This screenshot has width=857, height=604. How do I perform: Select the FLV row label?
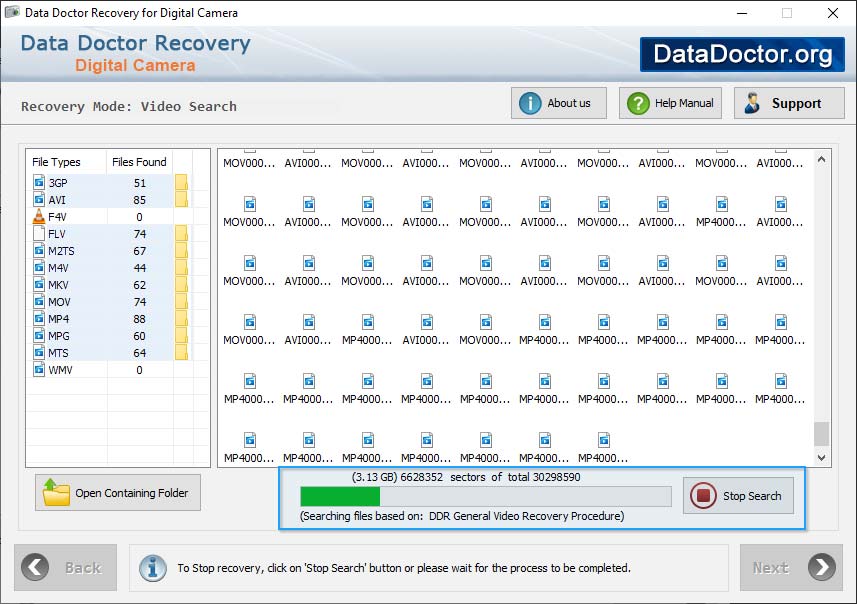pos(57,234)
